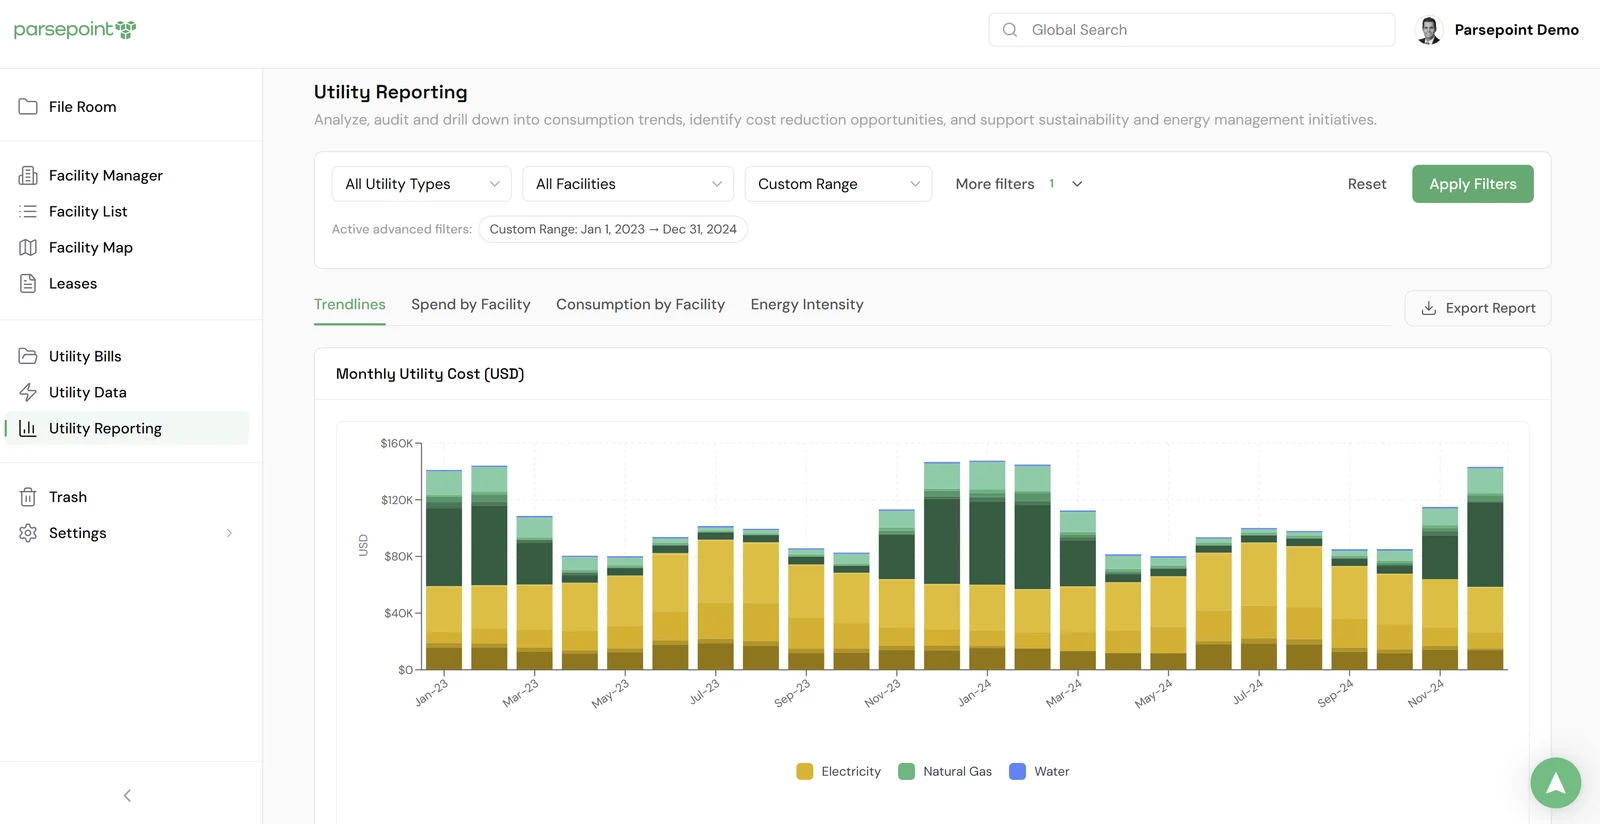Viewport: 1600px width, 824px height.
Task: Open the All Utility Types dropdown
Action: [x=421, y=184]
